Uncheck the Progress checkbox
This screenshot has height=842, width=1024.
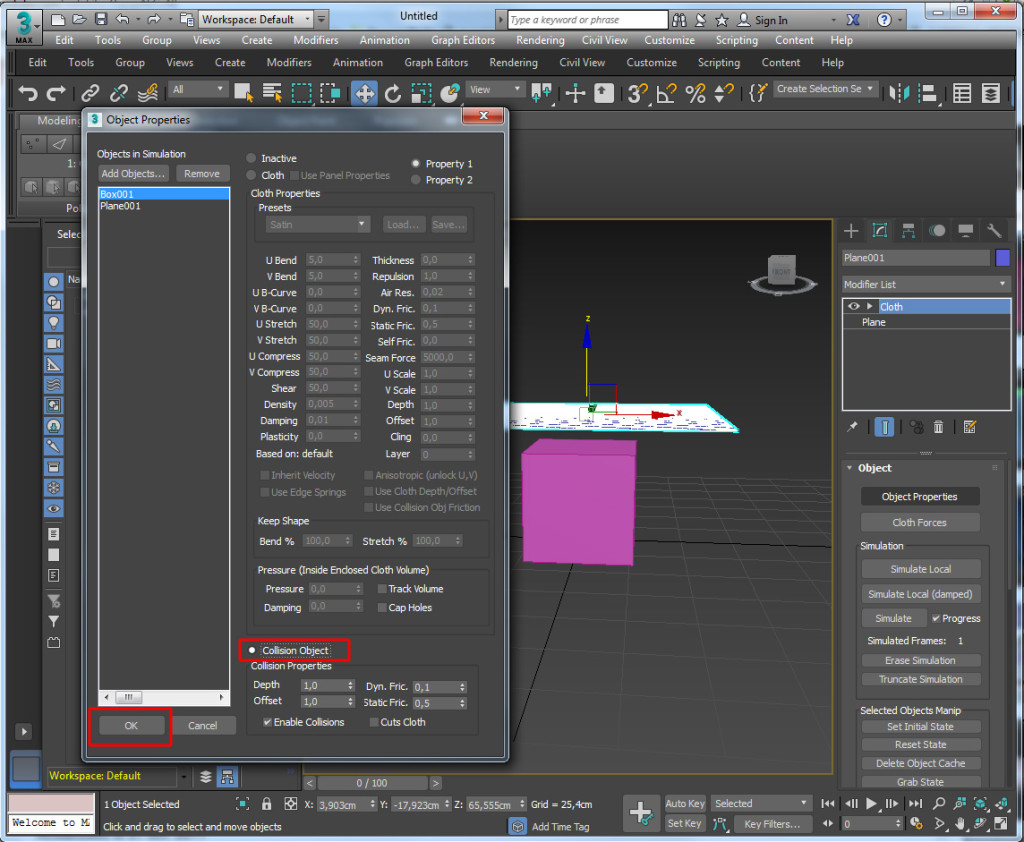[936, 618]
